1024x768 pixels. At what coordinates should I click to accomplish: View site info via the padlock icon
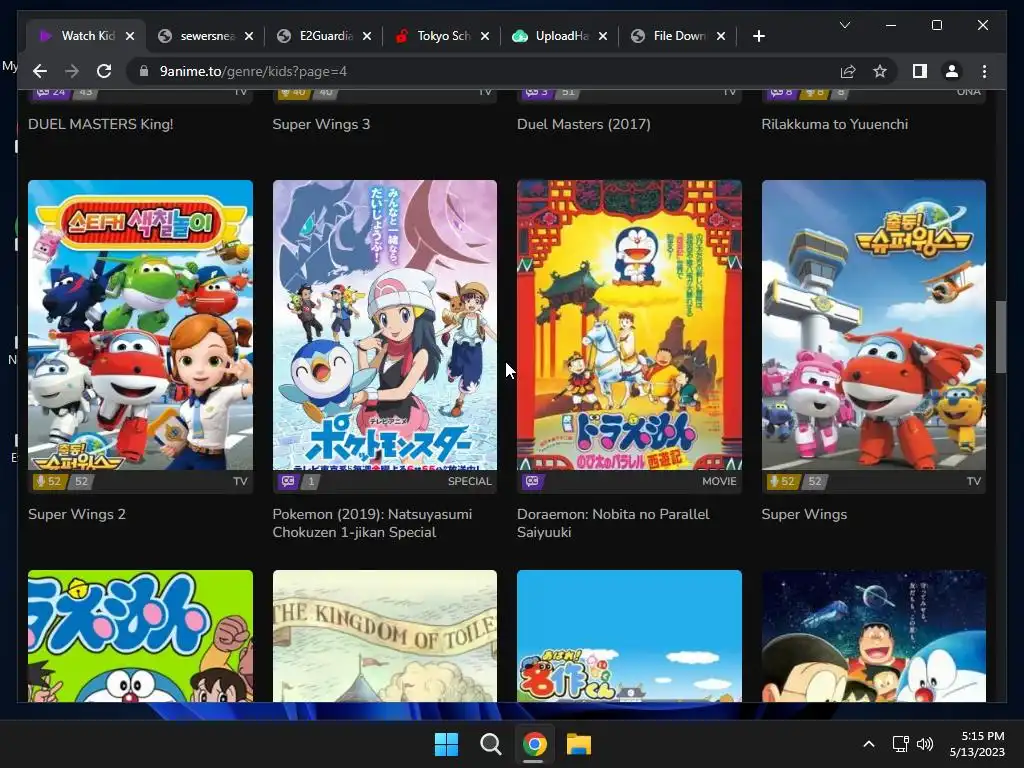coord(144,71)
